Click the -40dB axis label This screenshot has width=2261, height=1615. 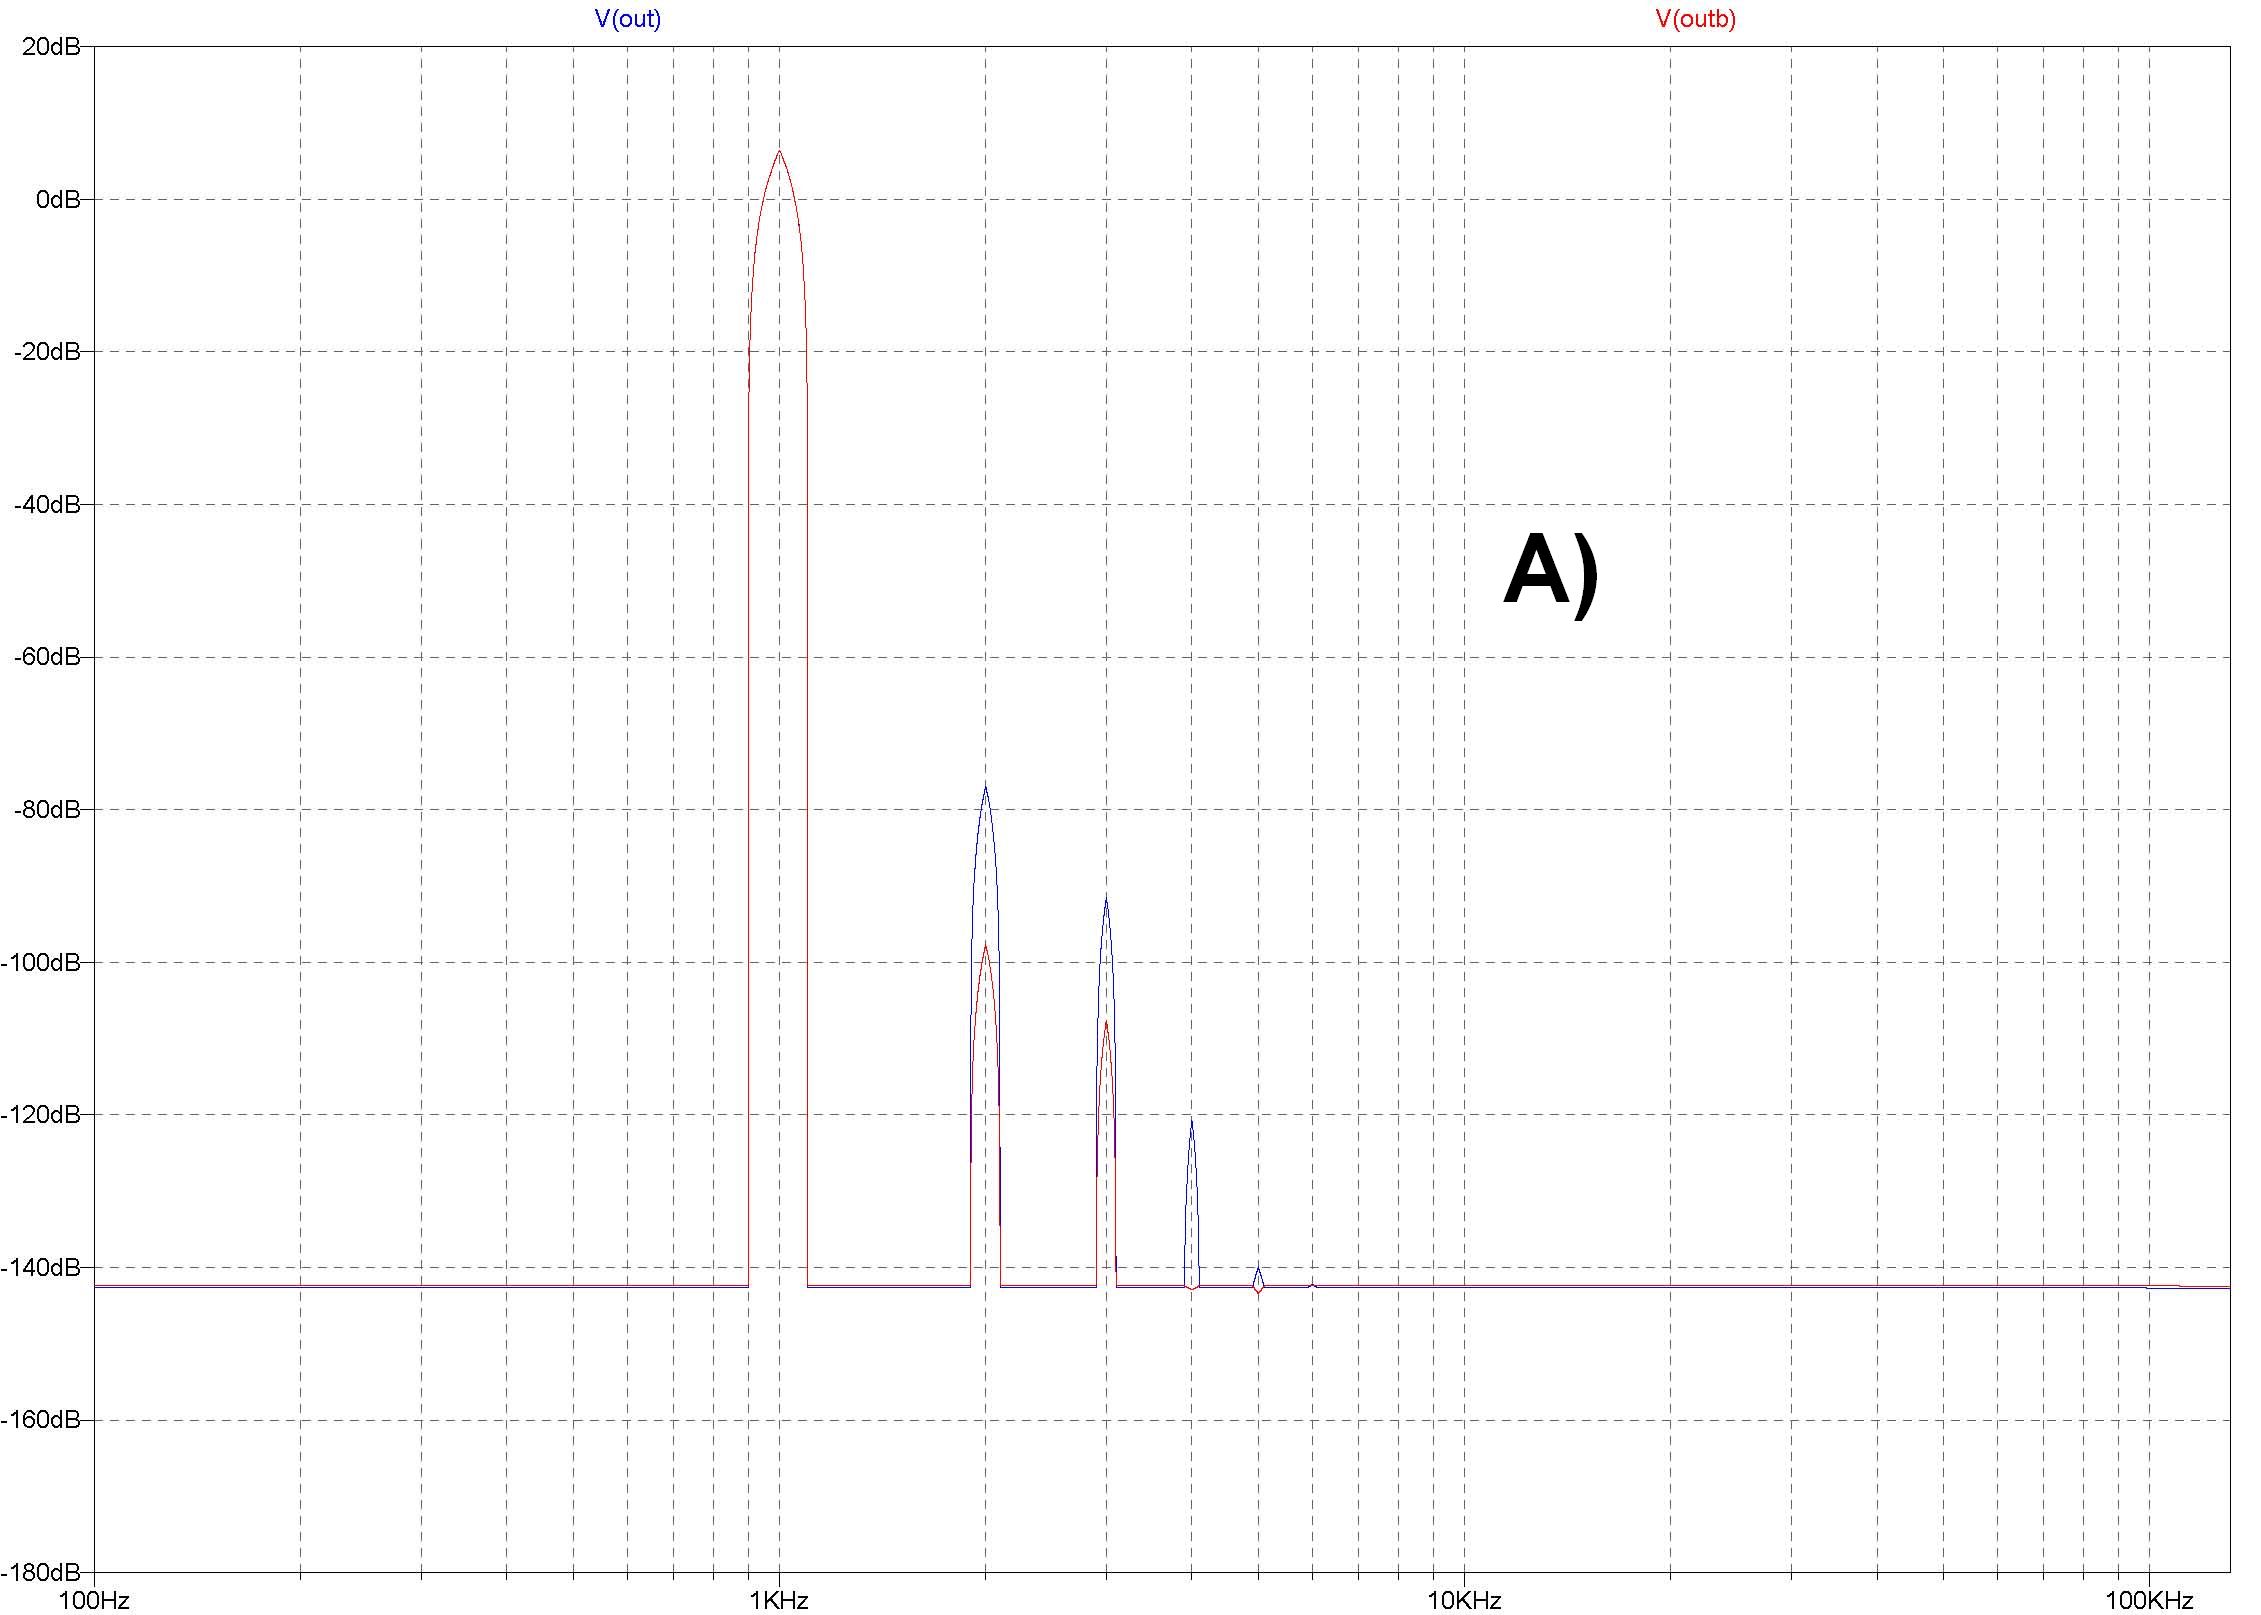(x=46, y=505)
